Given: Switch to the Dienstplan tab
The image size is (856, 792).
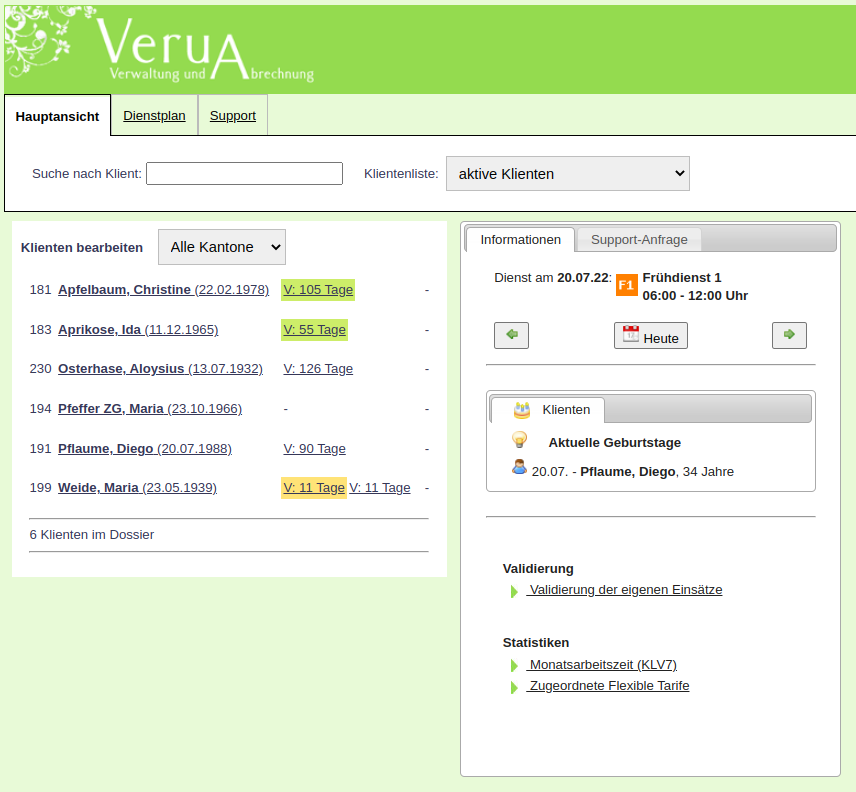Looking at the screenshot, I should pos(154,115).
